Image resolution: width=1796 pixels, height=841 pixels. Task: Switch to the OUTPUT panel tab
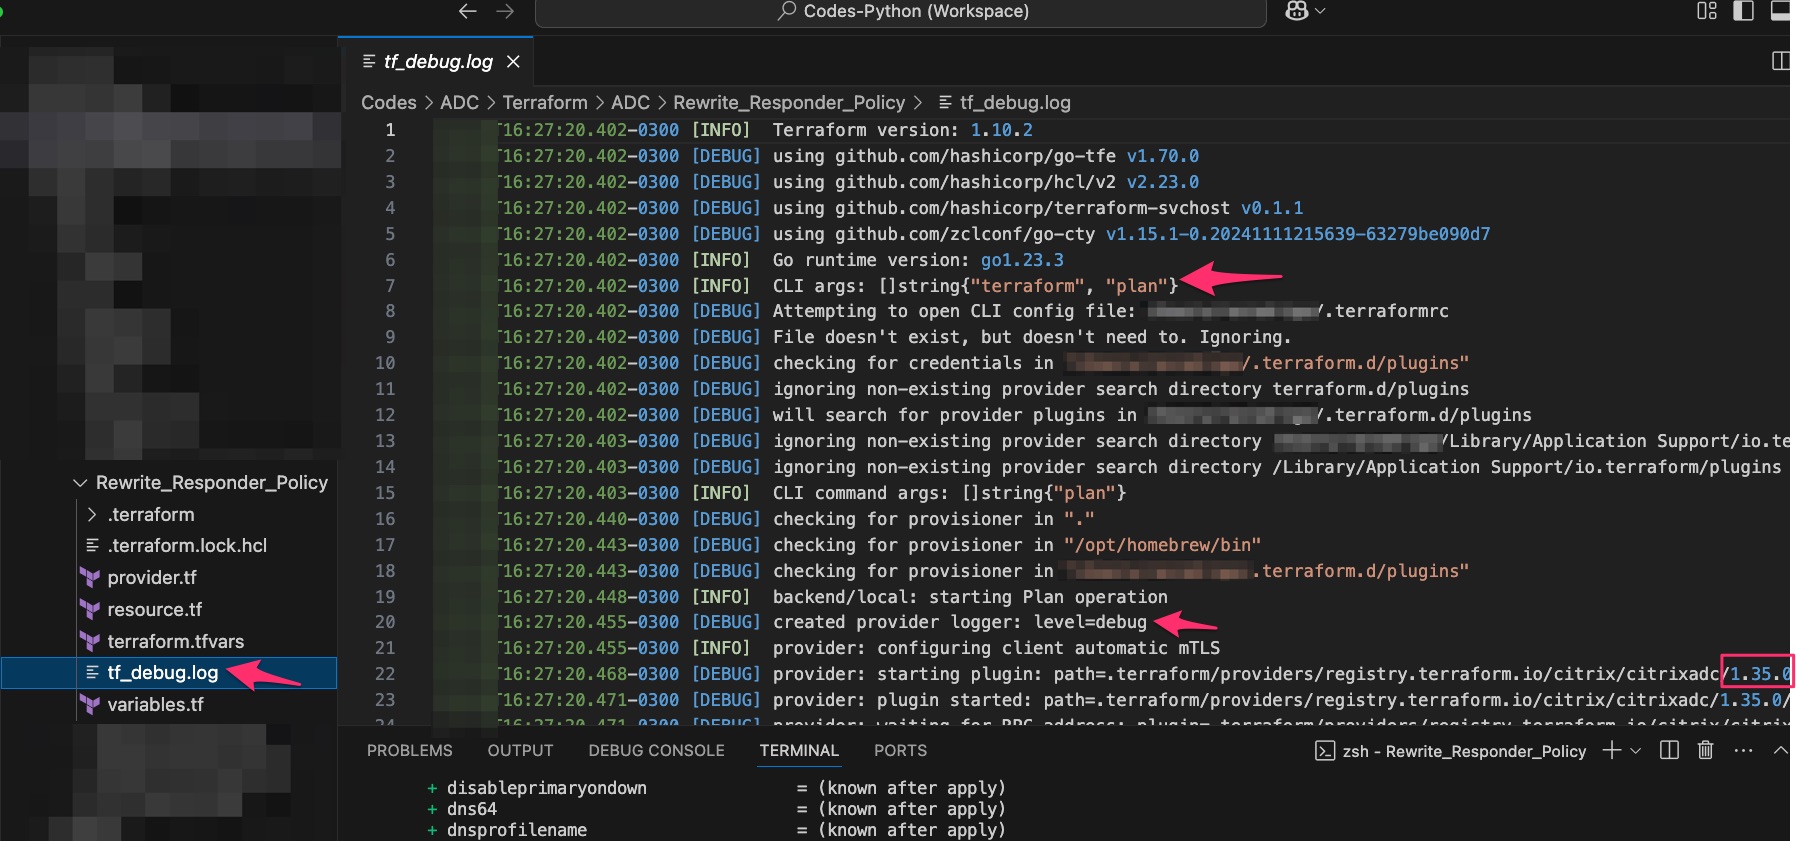(x=520, y=751)
